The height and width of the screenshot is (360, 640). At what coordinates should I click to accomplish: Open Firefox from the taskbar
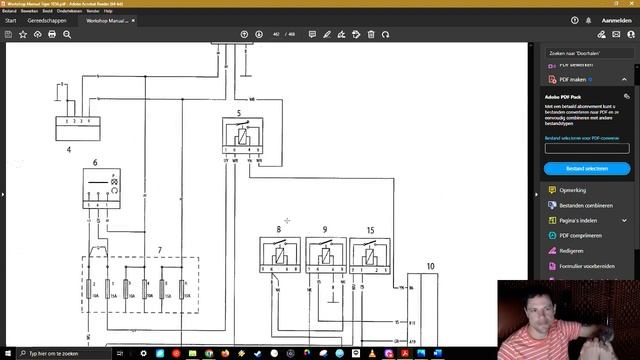pos(225,353)
